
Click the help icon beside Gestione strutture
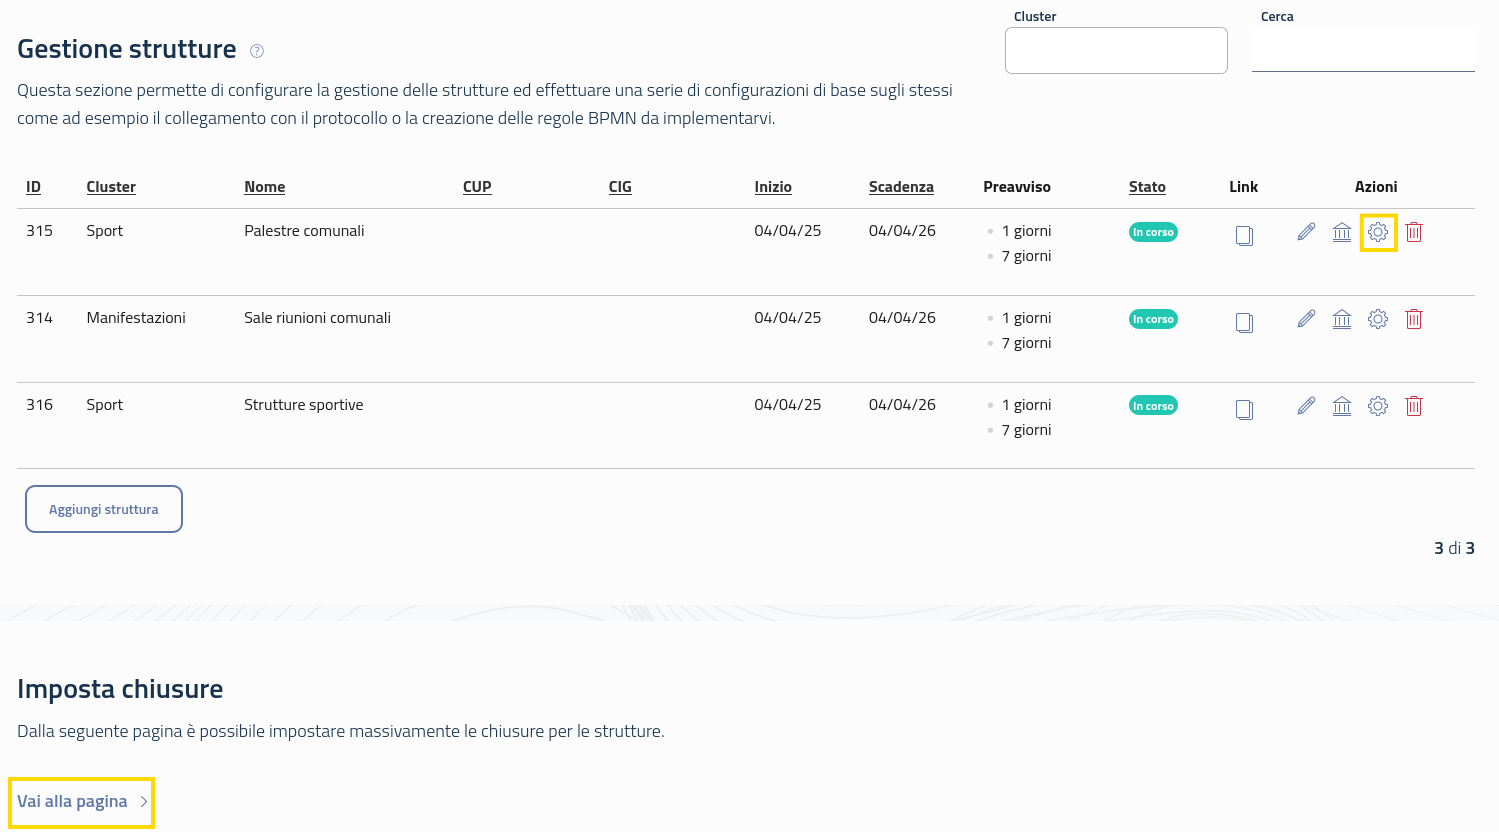click(257, 51)
